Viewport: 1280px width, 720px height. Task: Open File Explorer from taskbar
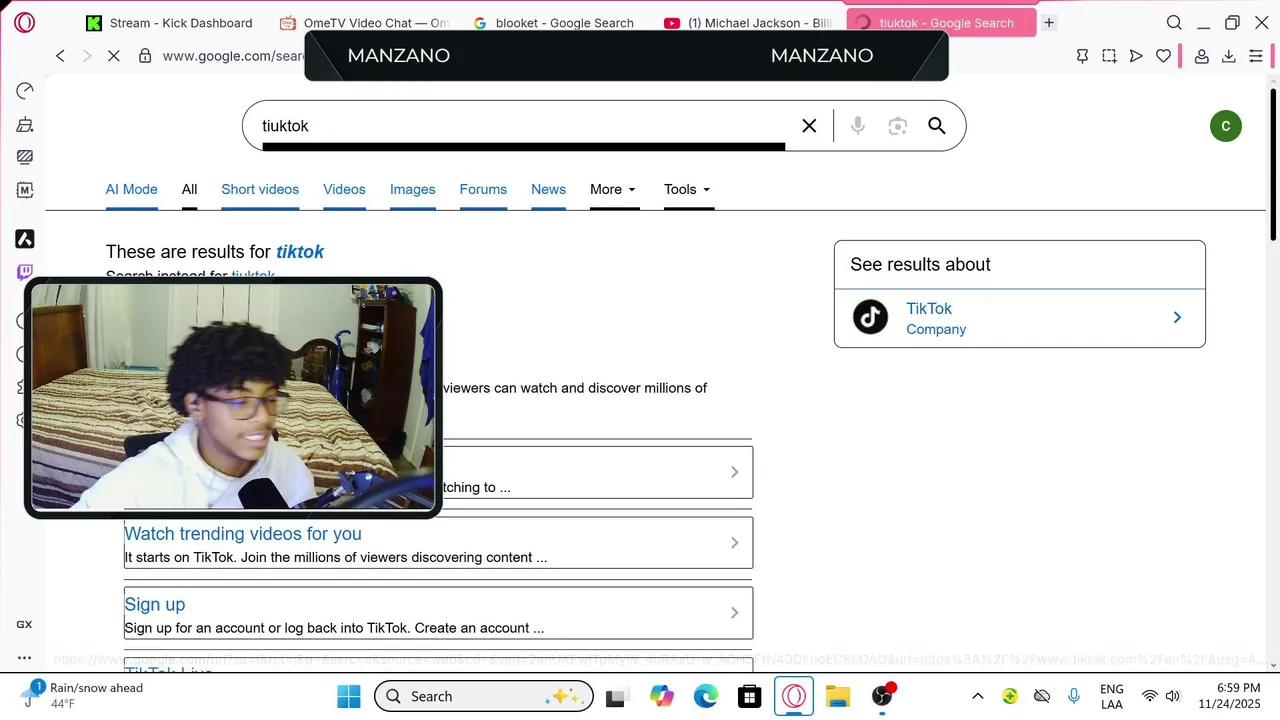click(838, 696)
